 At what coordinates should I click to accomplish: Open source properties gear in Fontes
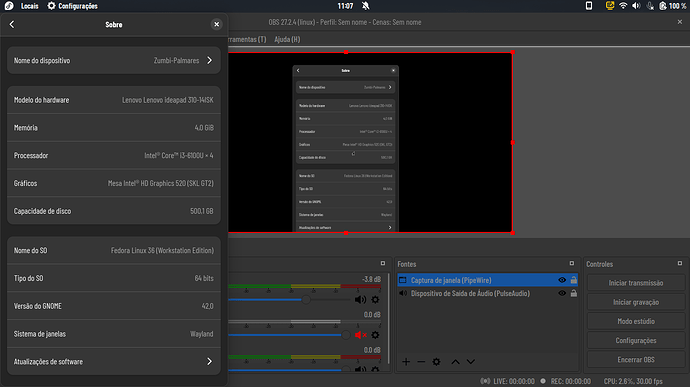(x=436, y=362)
